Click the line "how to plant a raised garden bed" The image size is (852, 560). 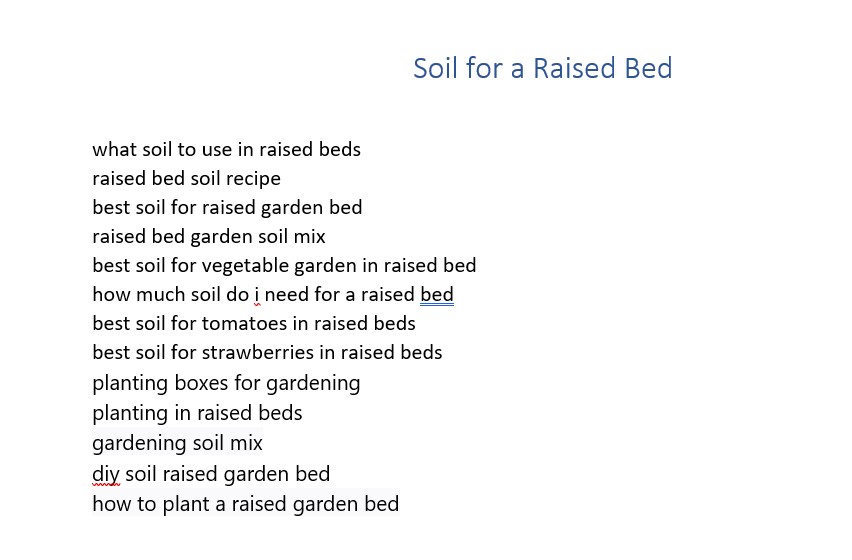coord(246,504)
